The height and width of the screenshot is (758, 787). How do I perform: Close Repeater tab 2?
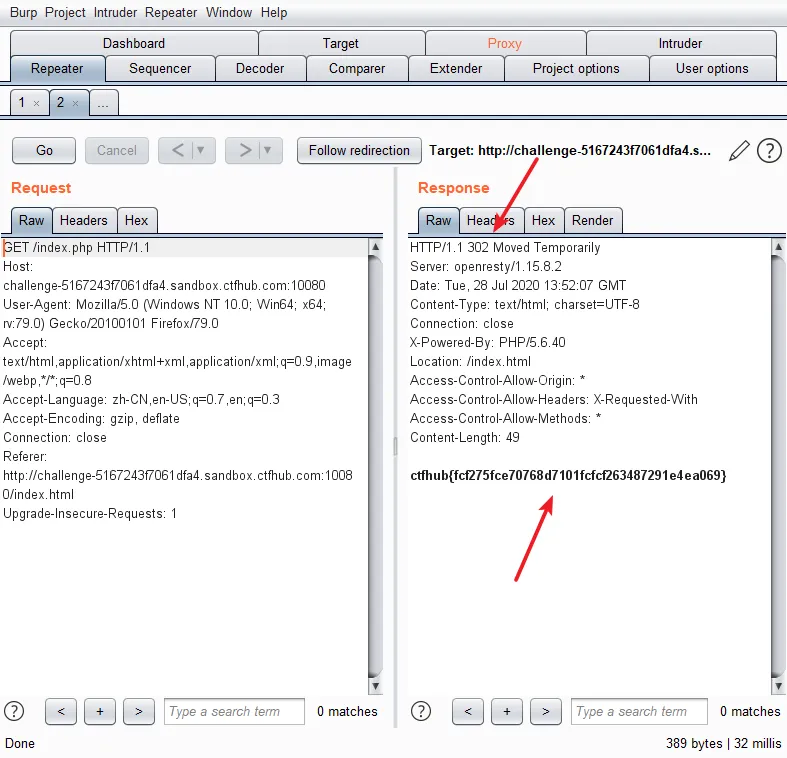pos(75,103)
